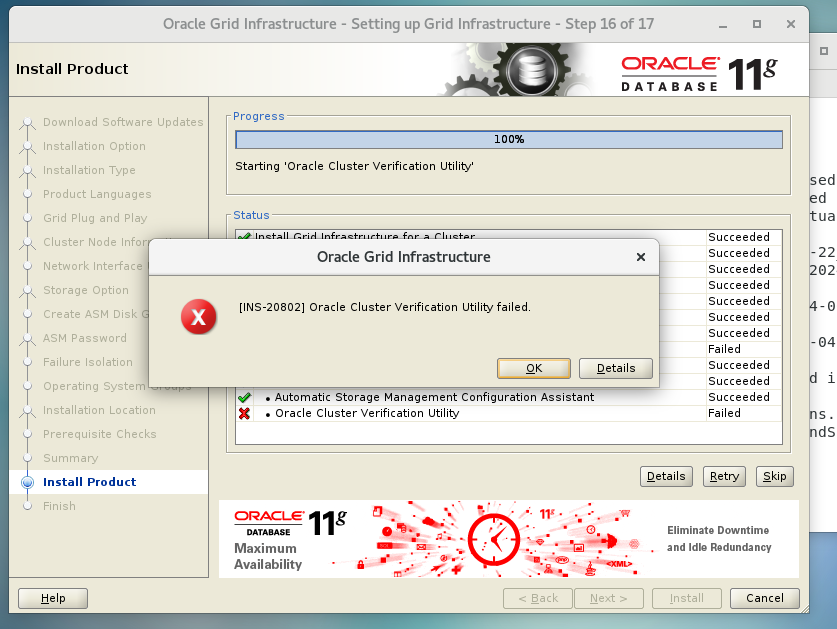Image resolution: width=837 pixels, height=629 pixels.
Task: Click the Install Product step bullet icon
Action: pos(27,482)
